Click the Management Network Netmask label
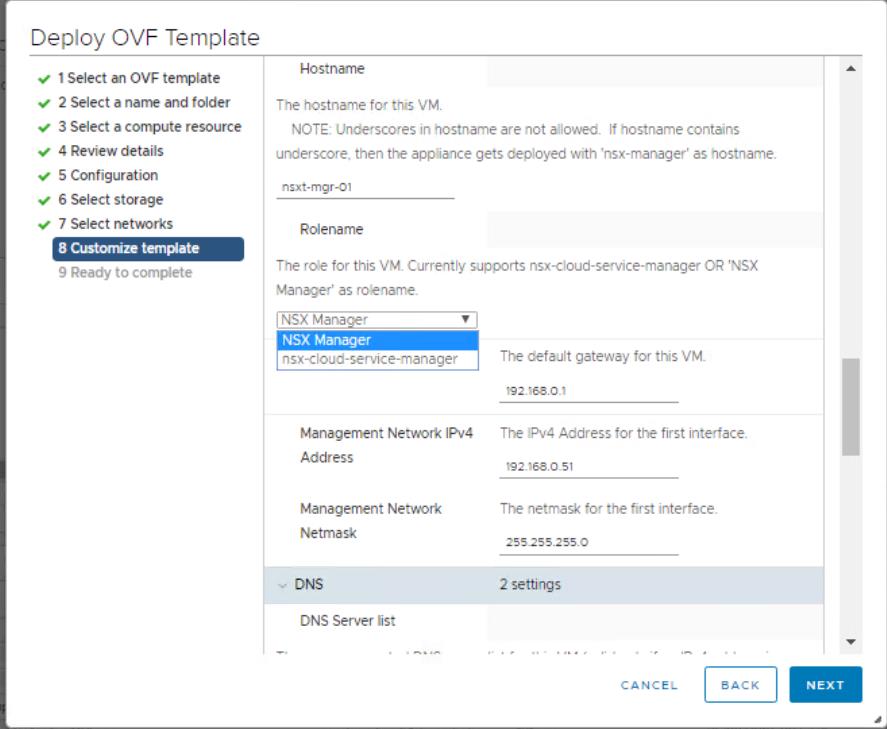Screen dimensions: 887x729 pyautogui.click(x=371, y=521)
